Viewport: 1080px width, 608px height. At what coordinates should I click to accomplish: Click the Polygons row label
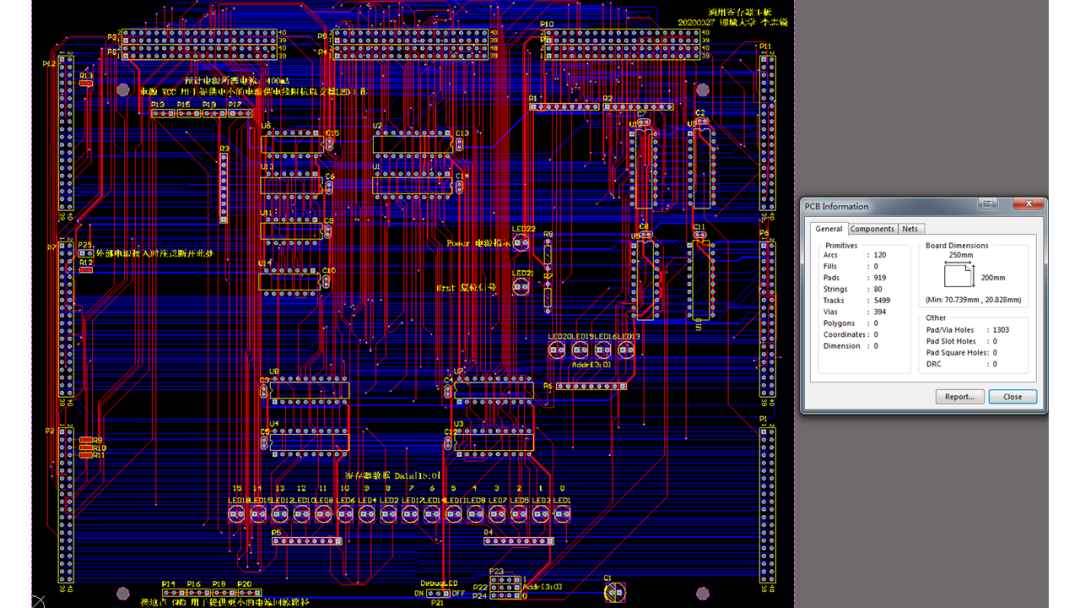tap(839, 323)
